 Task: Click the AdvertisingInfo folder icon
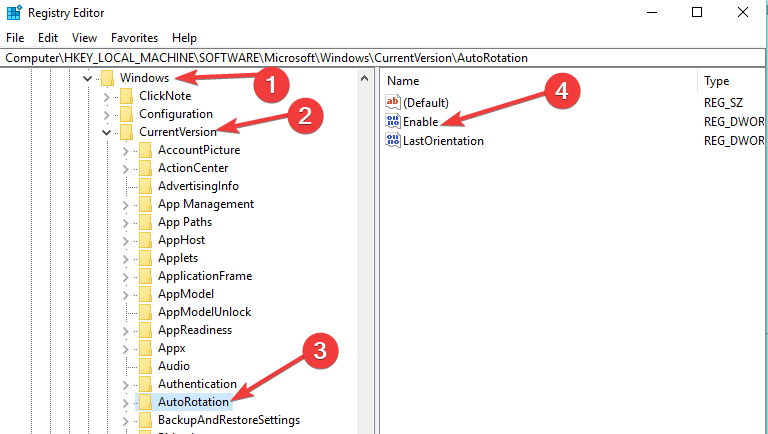(145, 186)
